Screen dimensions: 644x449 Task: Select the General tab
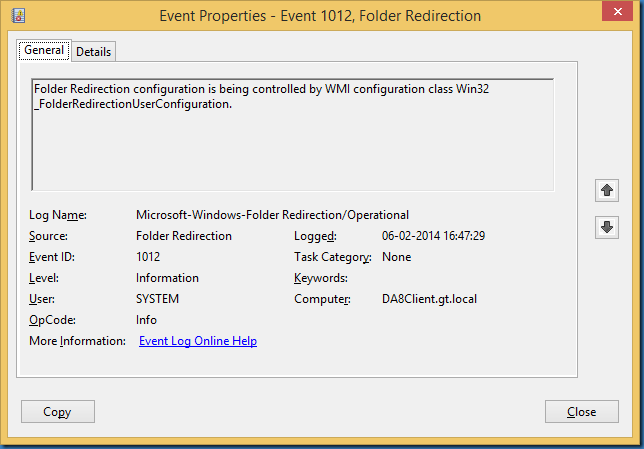(44, 50)
